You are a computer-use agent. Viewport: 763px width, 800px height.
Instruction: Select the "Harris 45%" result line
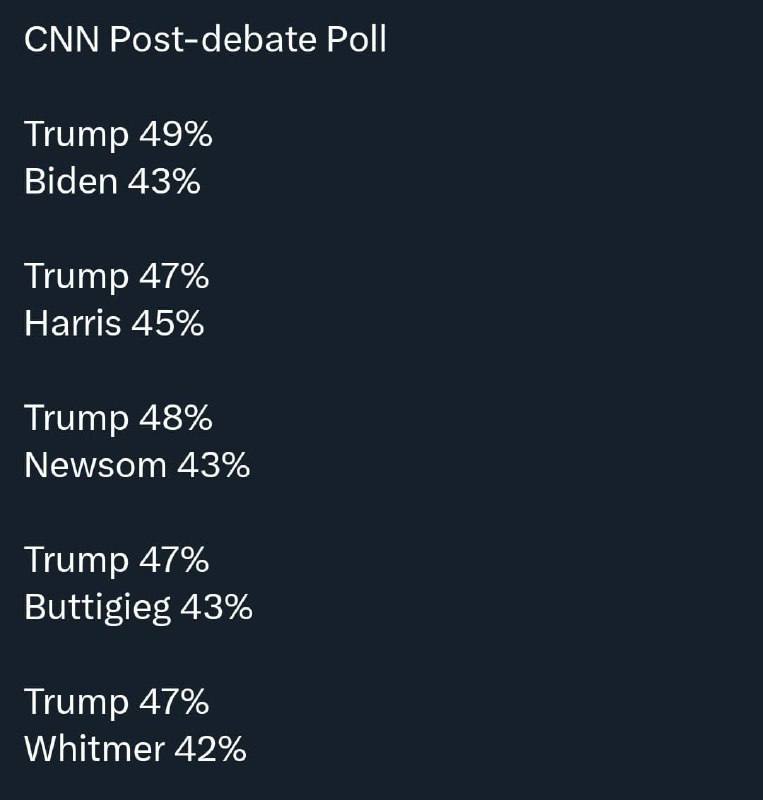pyautogui.click(x=114, y=324)
